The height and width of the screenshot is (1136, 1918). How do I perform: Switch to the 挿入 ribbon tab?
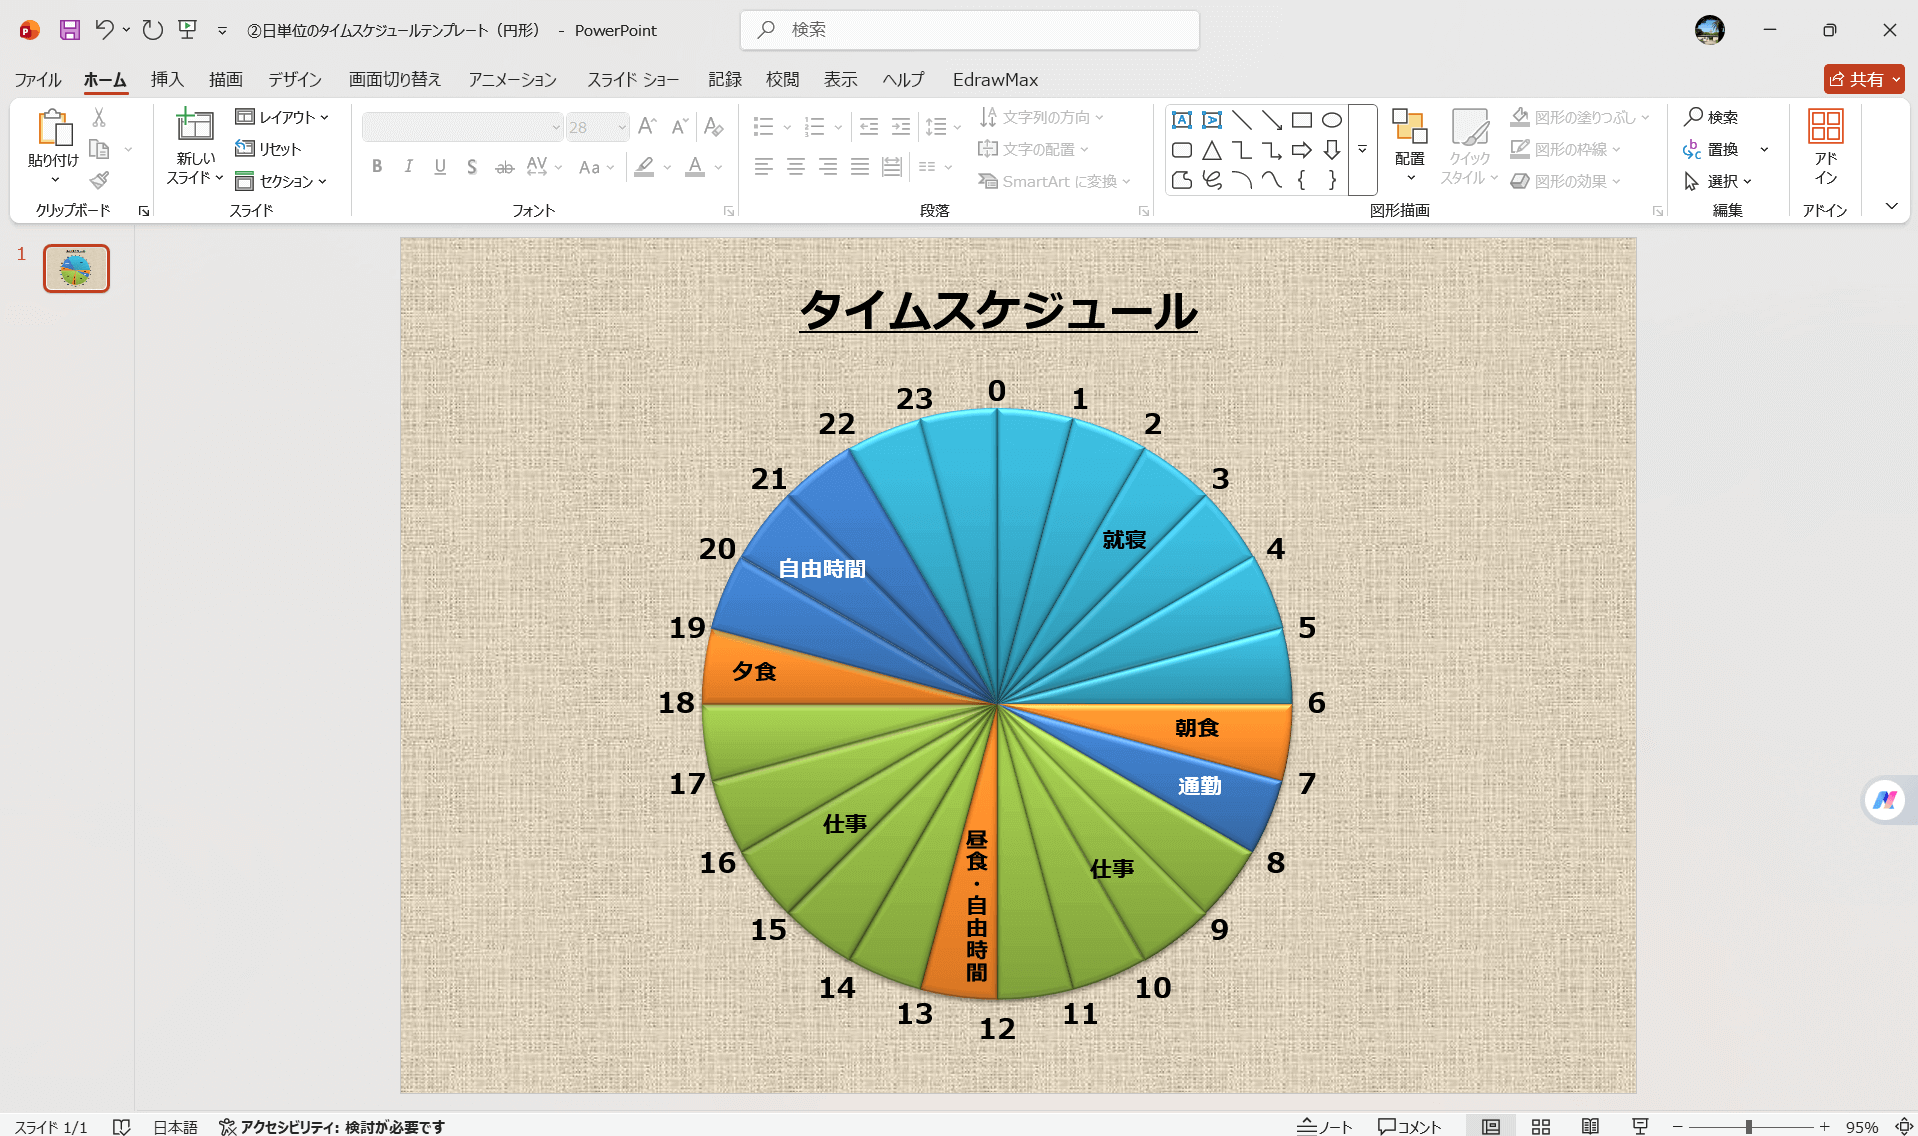click(166, 79)
